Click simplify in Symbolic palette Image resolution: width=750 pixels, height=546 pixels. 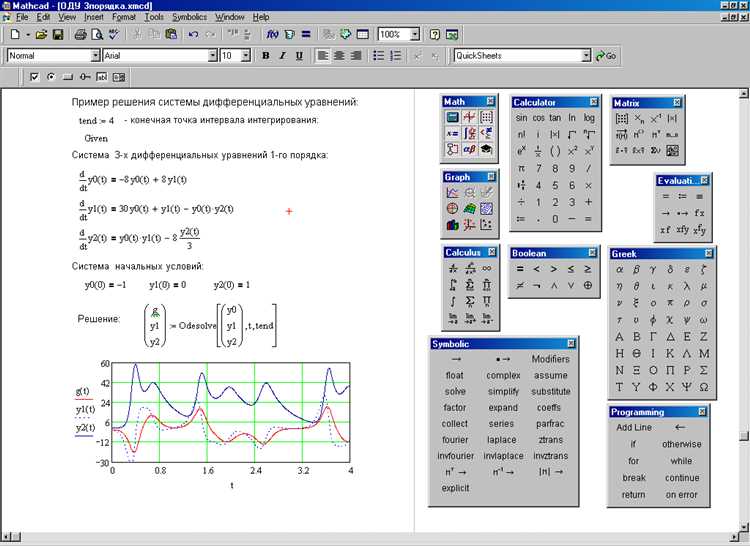point(503,391)
